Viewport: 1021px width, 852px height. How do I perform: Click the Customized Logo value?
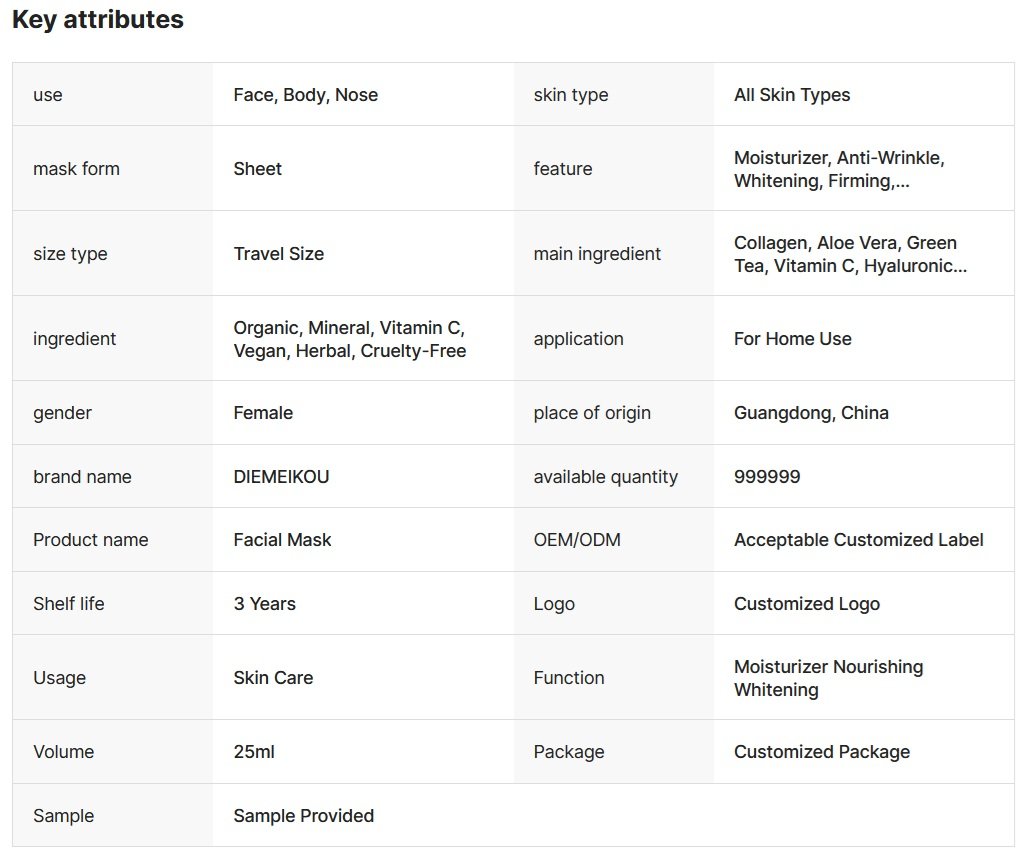pyautogui.click(x=807, y=604)
